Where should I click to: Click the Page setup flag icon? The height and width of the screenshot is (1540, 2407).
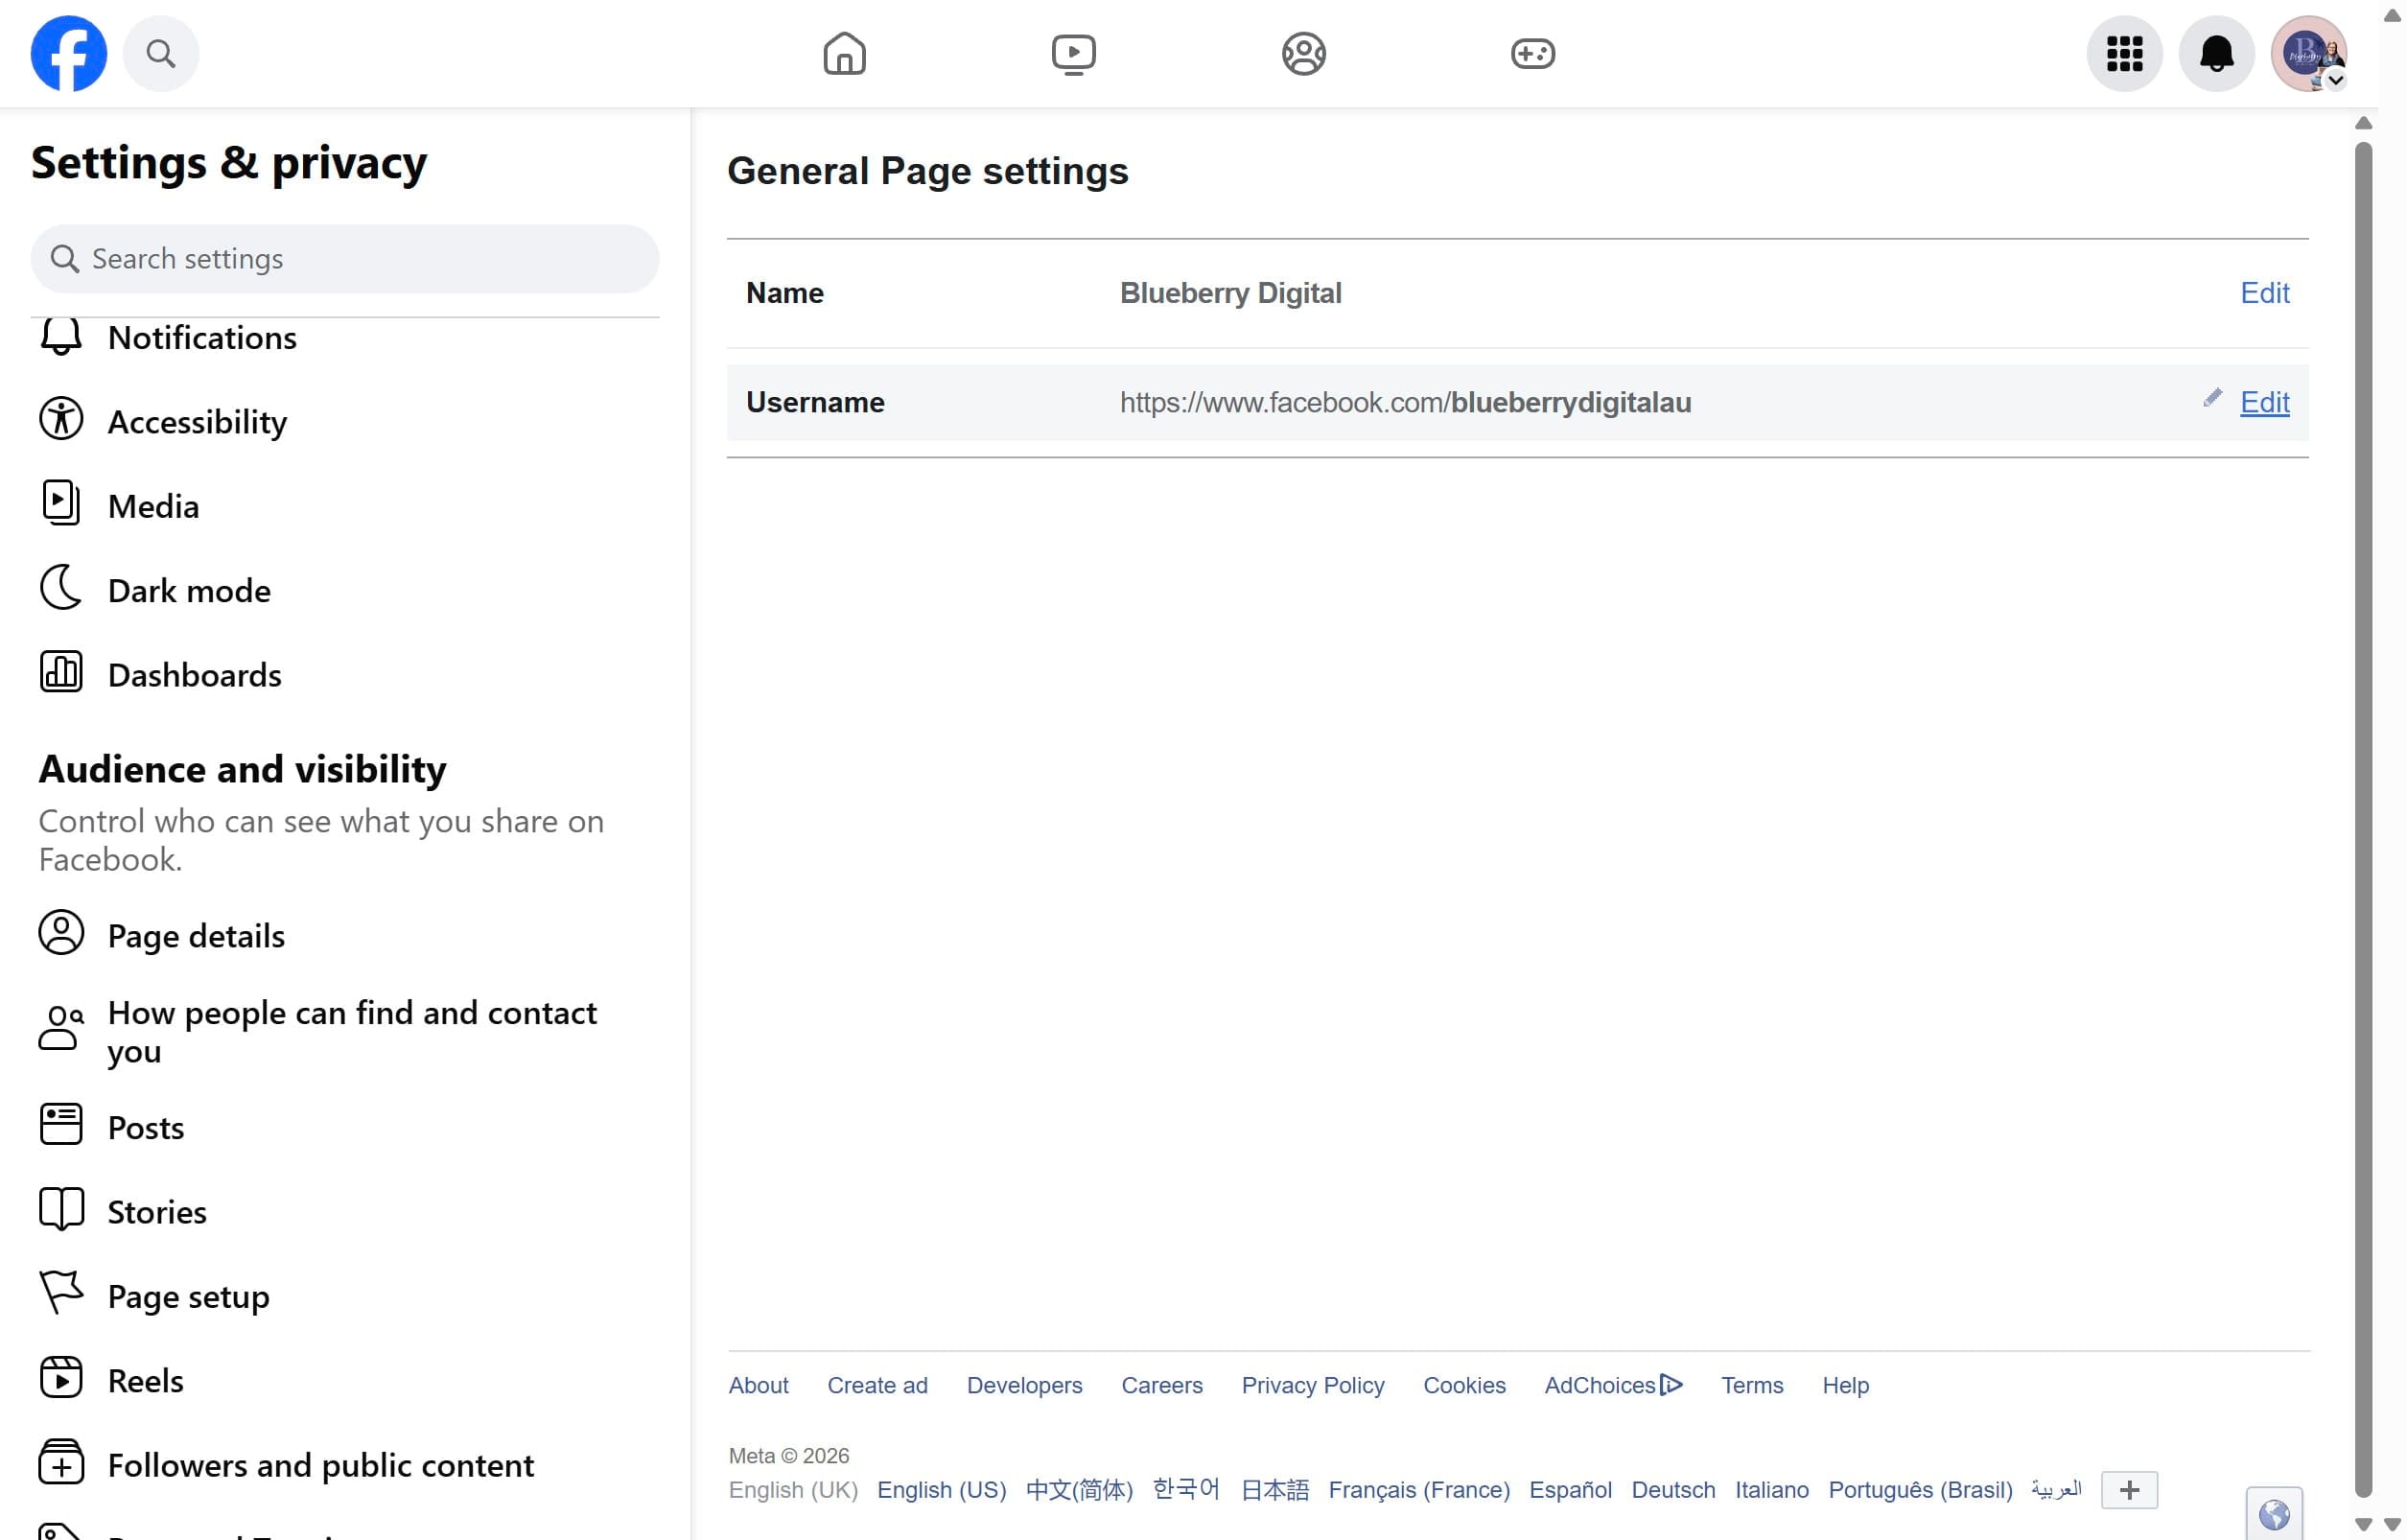(61, 1294)
